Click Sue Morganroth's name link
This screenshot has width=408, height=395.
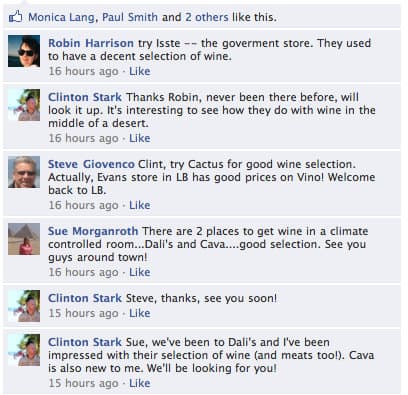93,231
